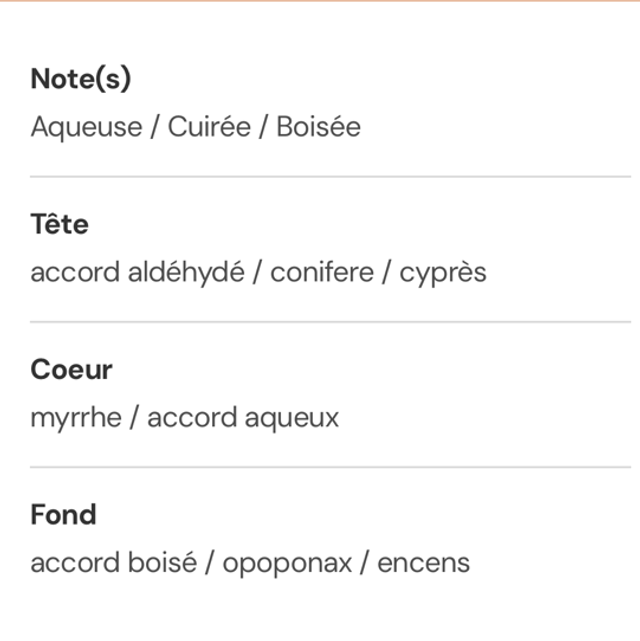Click the Coeur section heading
This screenshot has height=641, width=640.
point(71,369)
